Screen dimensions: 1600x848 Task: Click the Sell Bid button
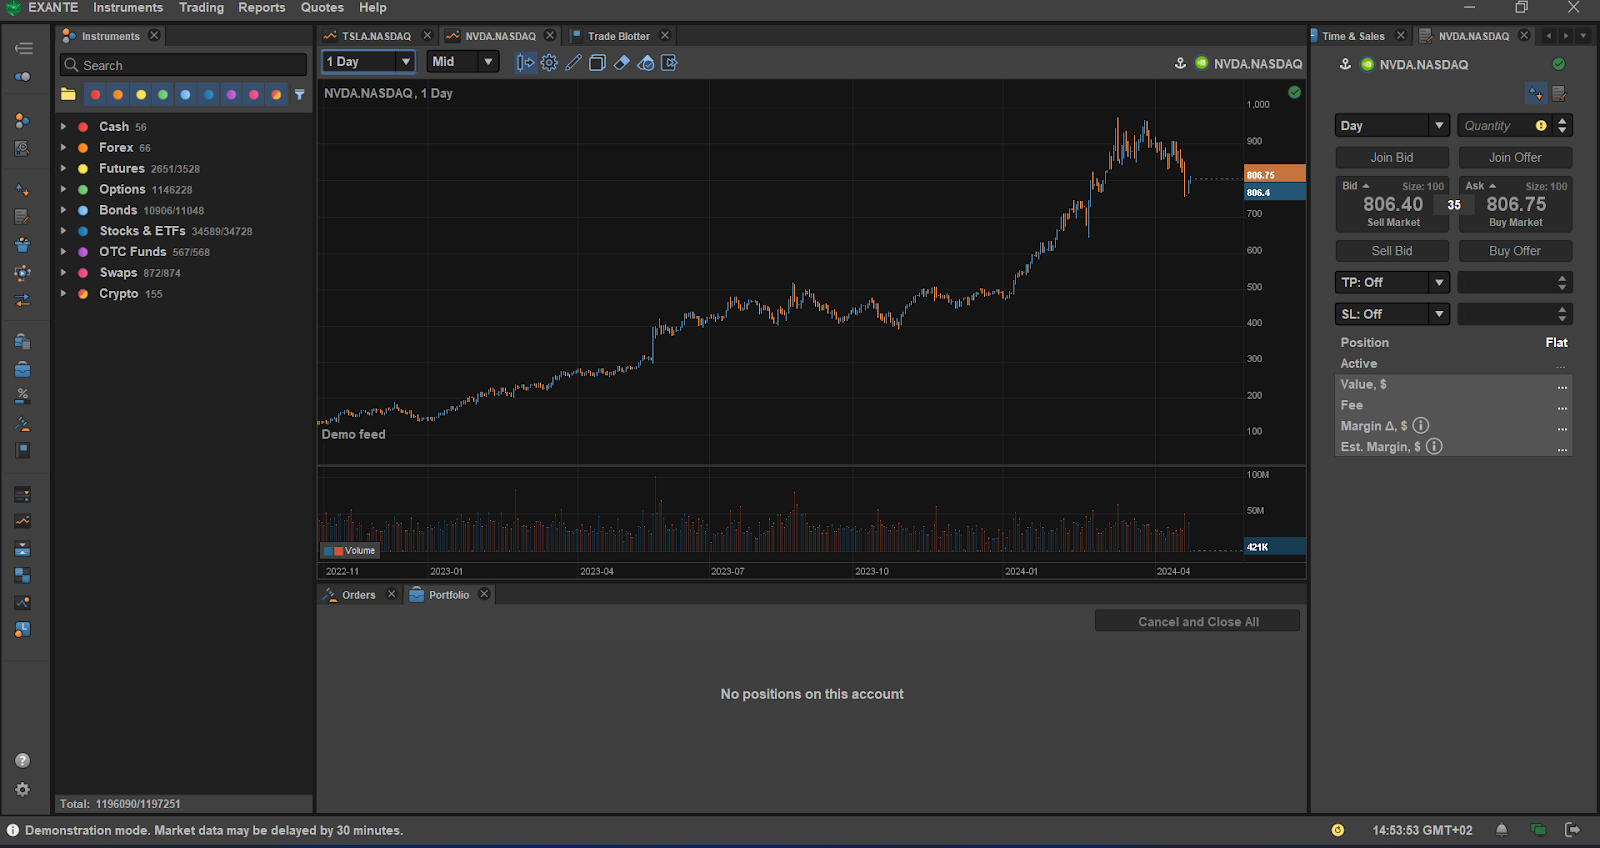click(1392, 251)
